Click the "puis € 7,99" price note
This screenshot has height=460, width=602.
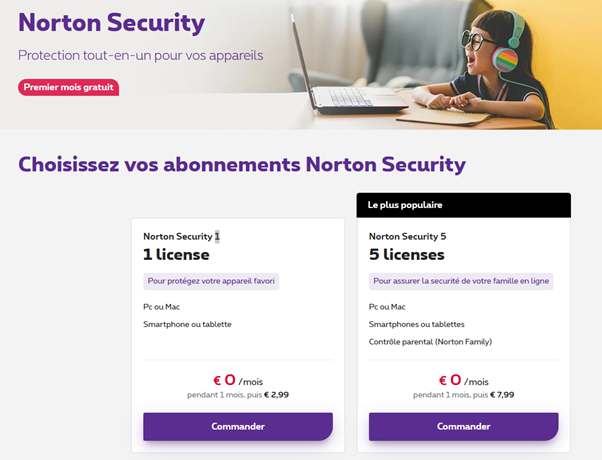tap(494, 395)
